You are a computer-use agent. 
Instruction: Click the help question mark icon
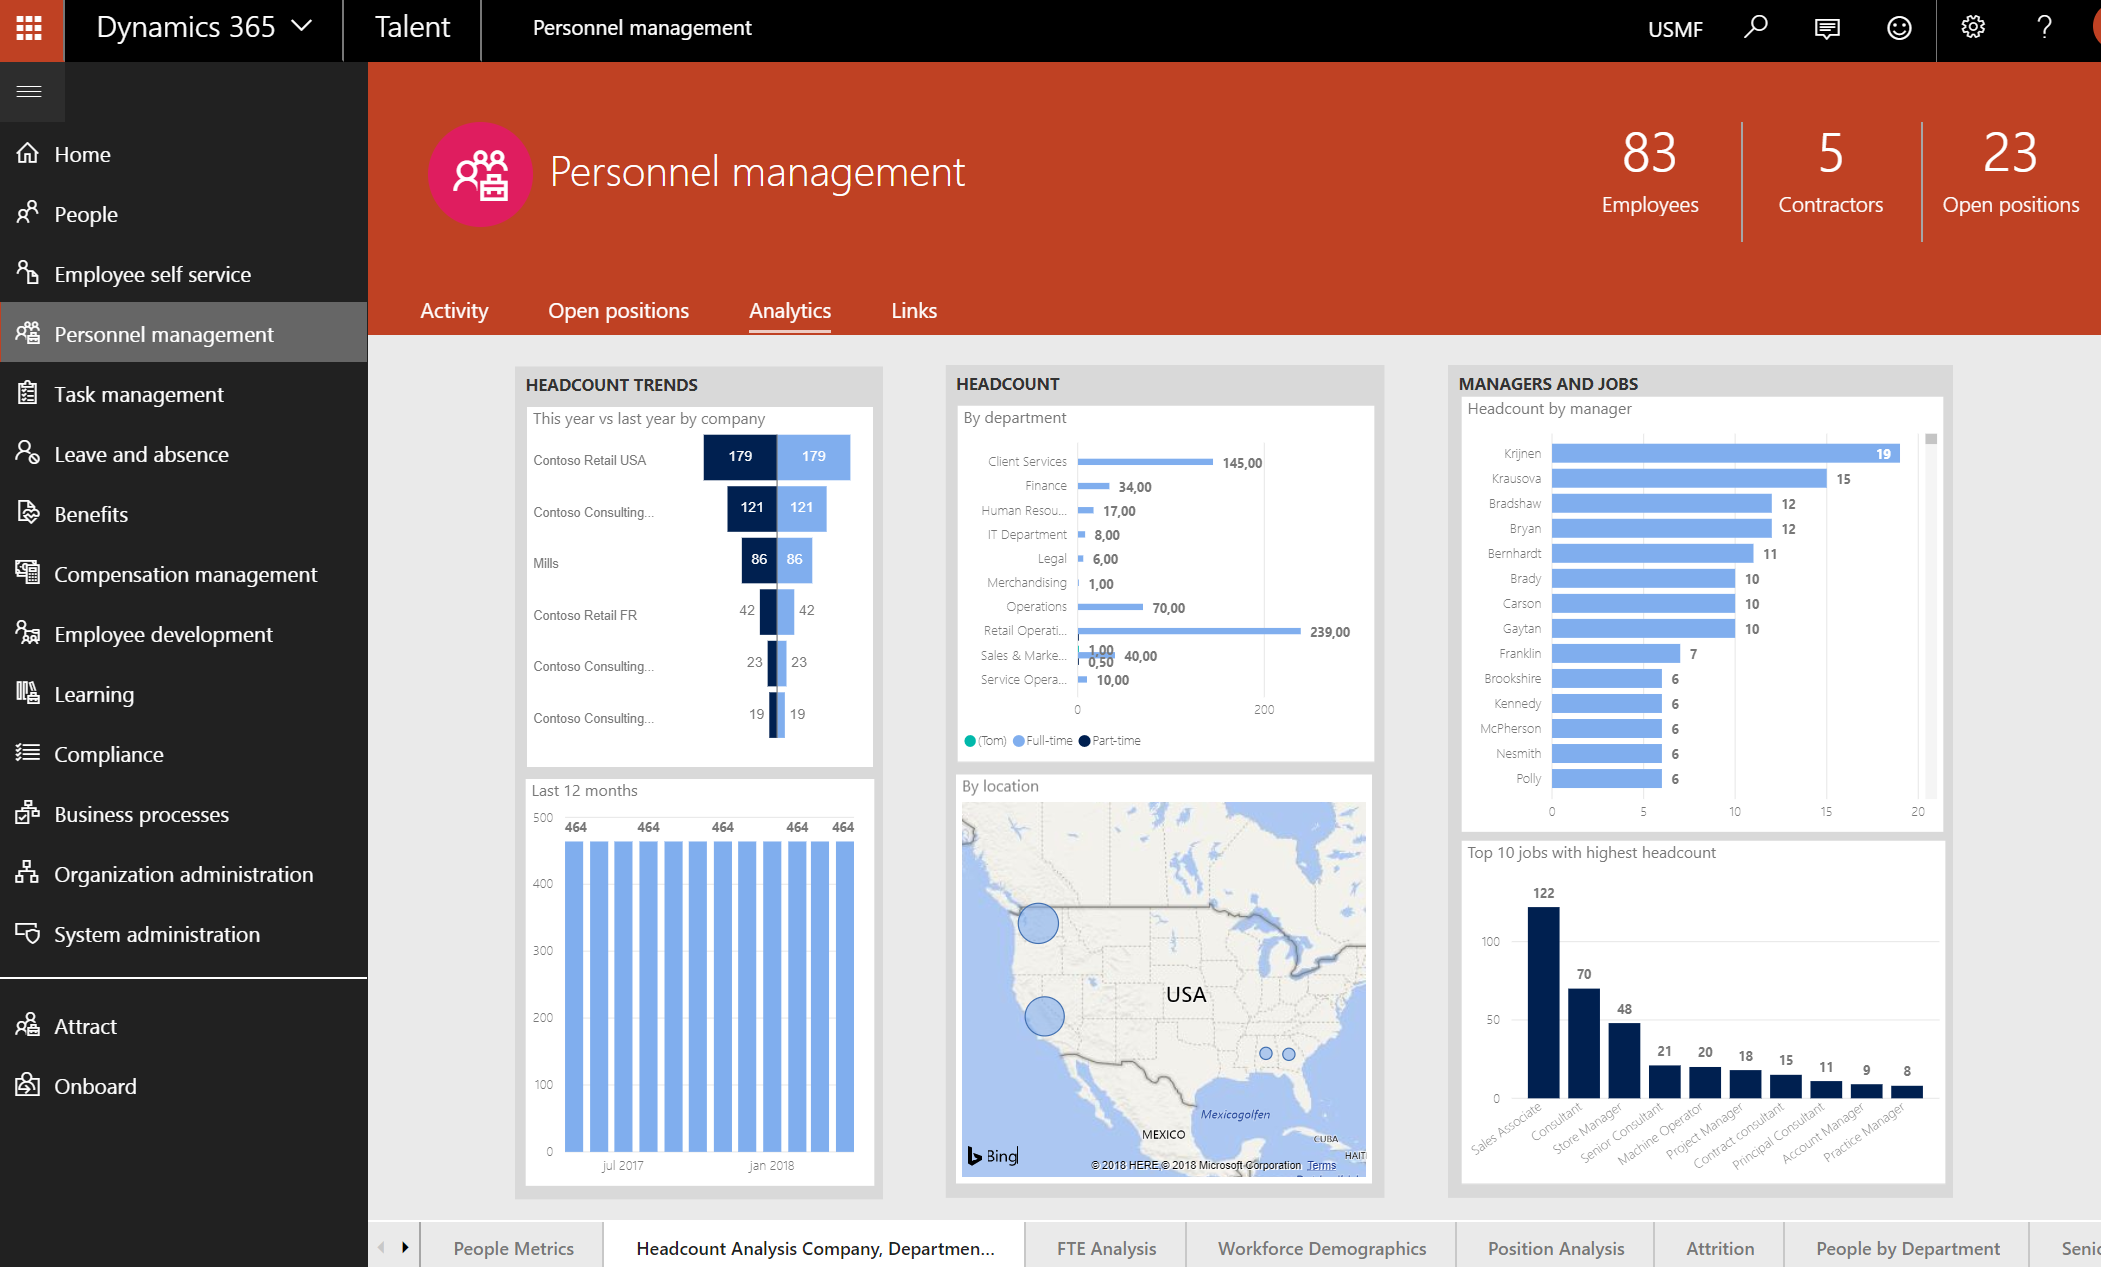[2044, 28]
